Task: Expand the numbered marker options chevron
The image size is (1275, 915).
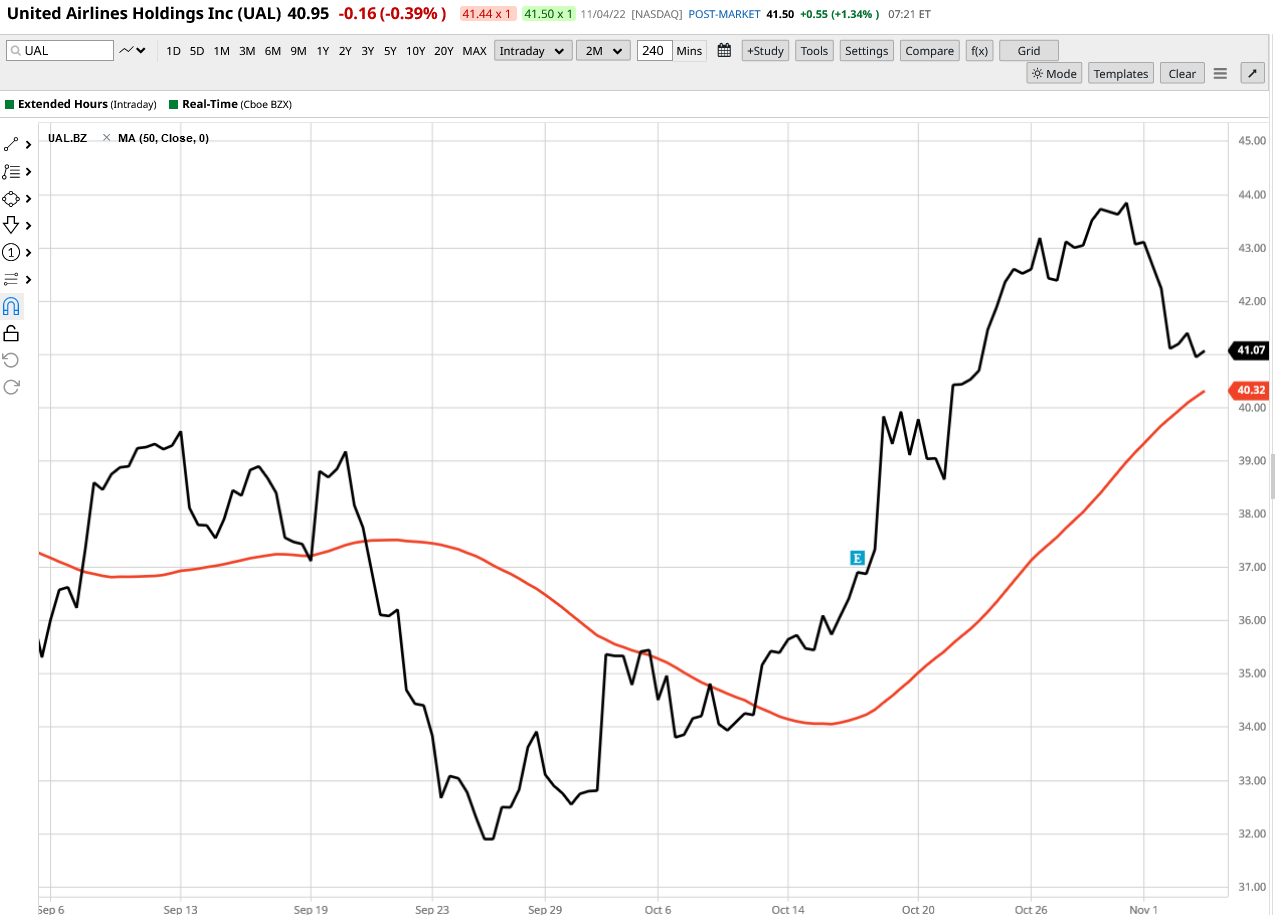Action: pos(28,253)
